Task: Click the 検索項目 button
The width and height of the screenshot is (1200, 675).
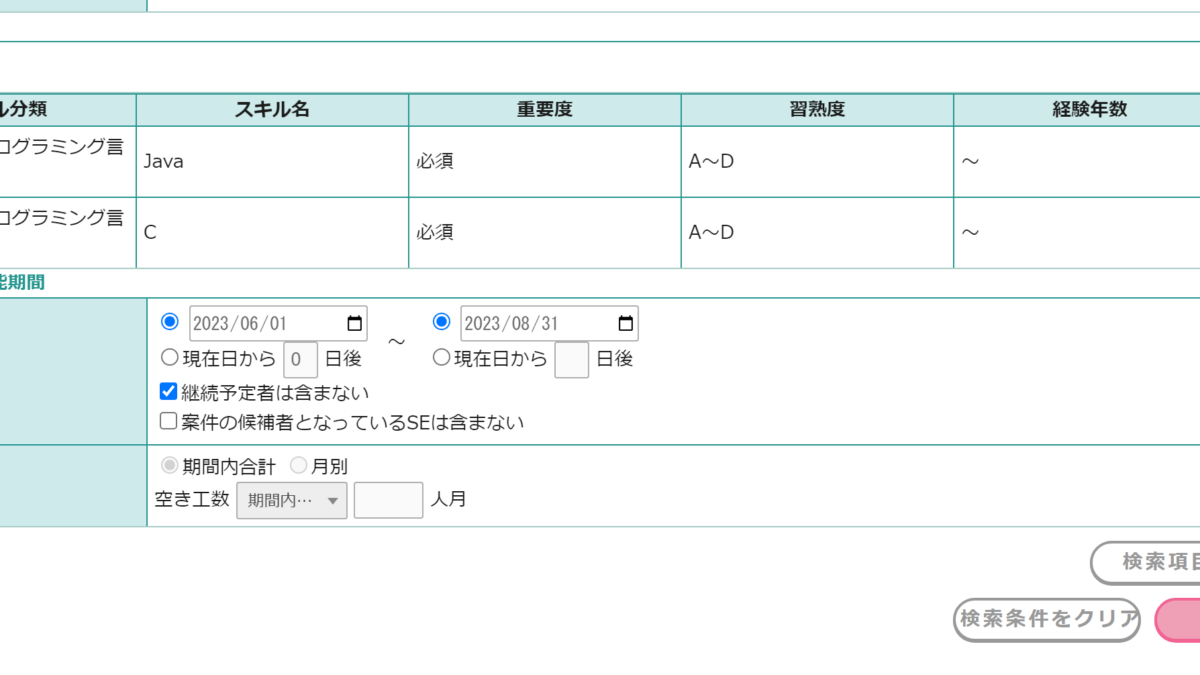Action: click(x=1150, y=563)
